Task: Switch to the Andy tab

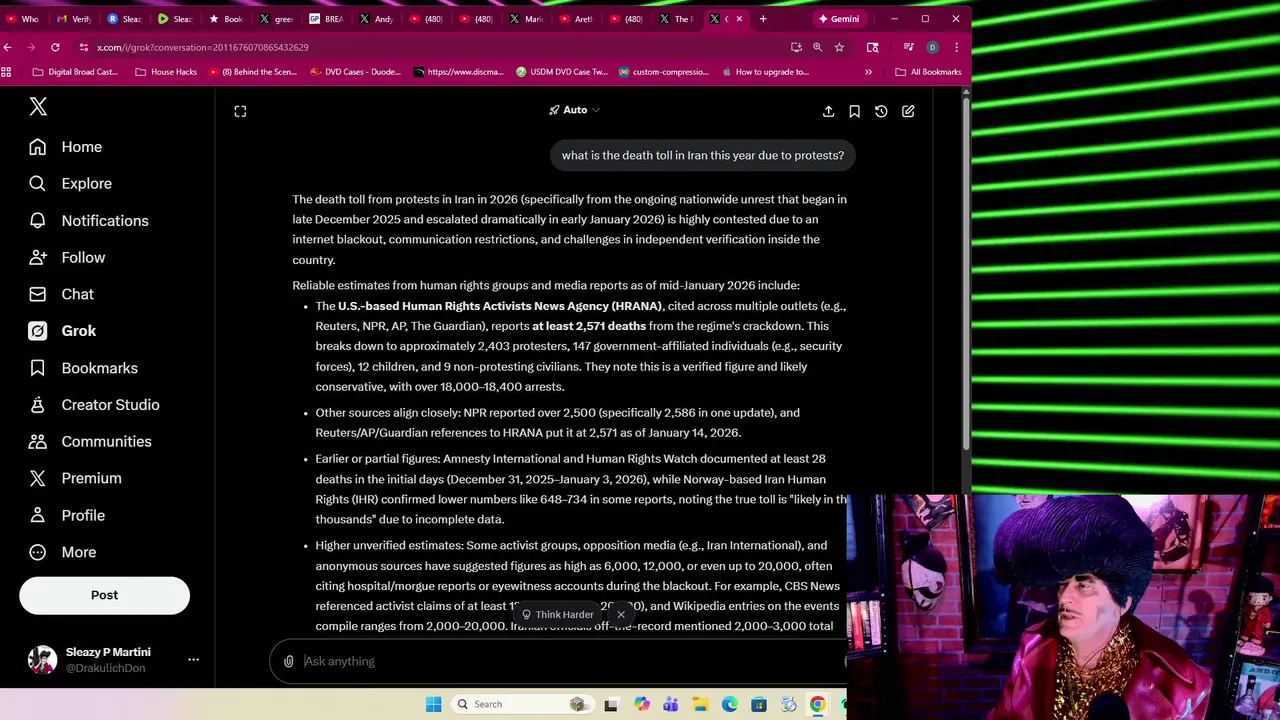Action: click(x=377, y=18)
